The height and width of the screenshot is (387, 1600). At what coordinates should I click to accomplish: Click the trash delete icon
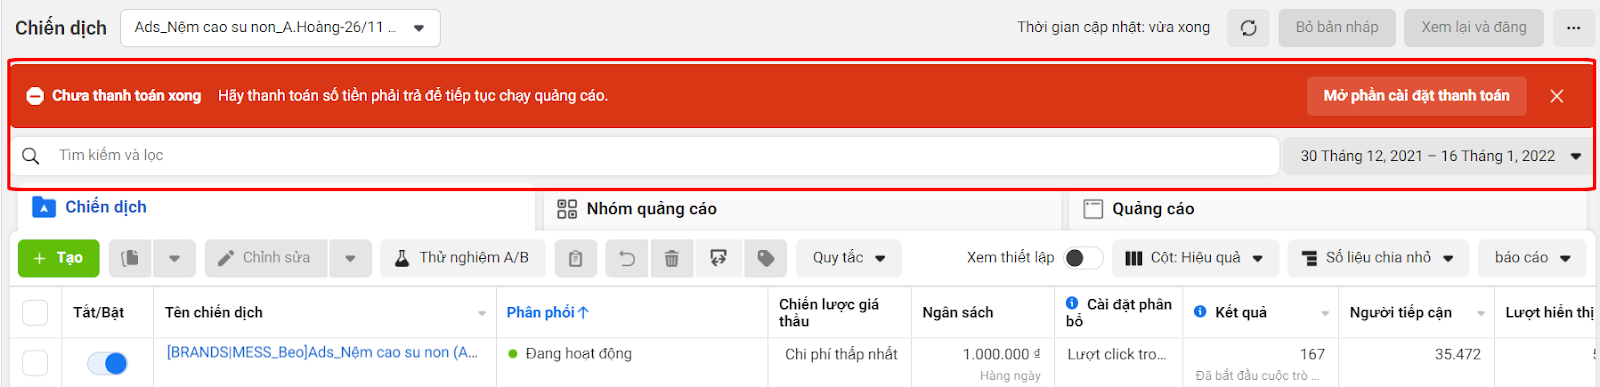(672, 258)
